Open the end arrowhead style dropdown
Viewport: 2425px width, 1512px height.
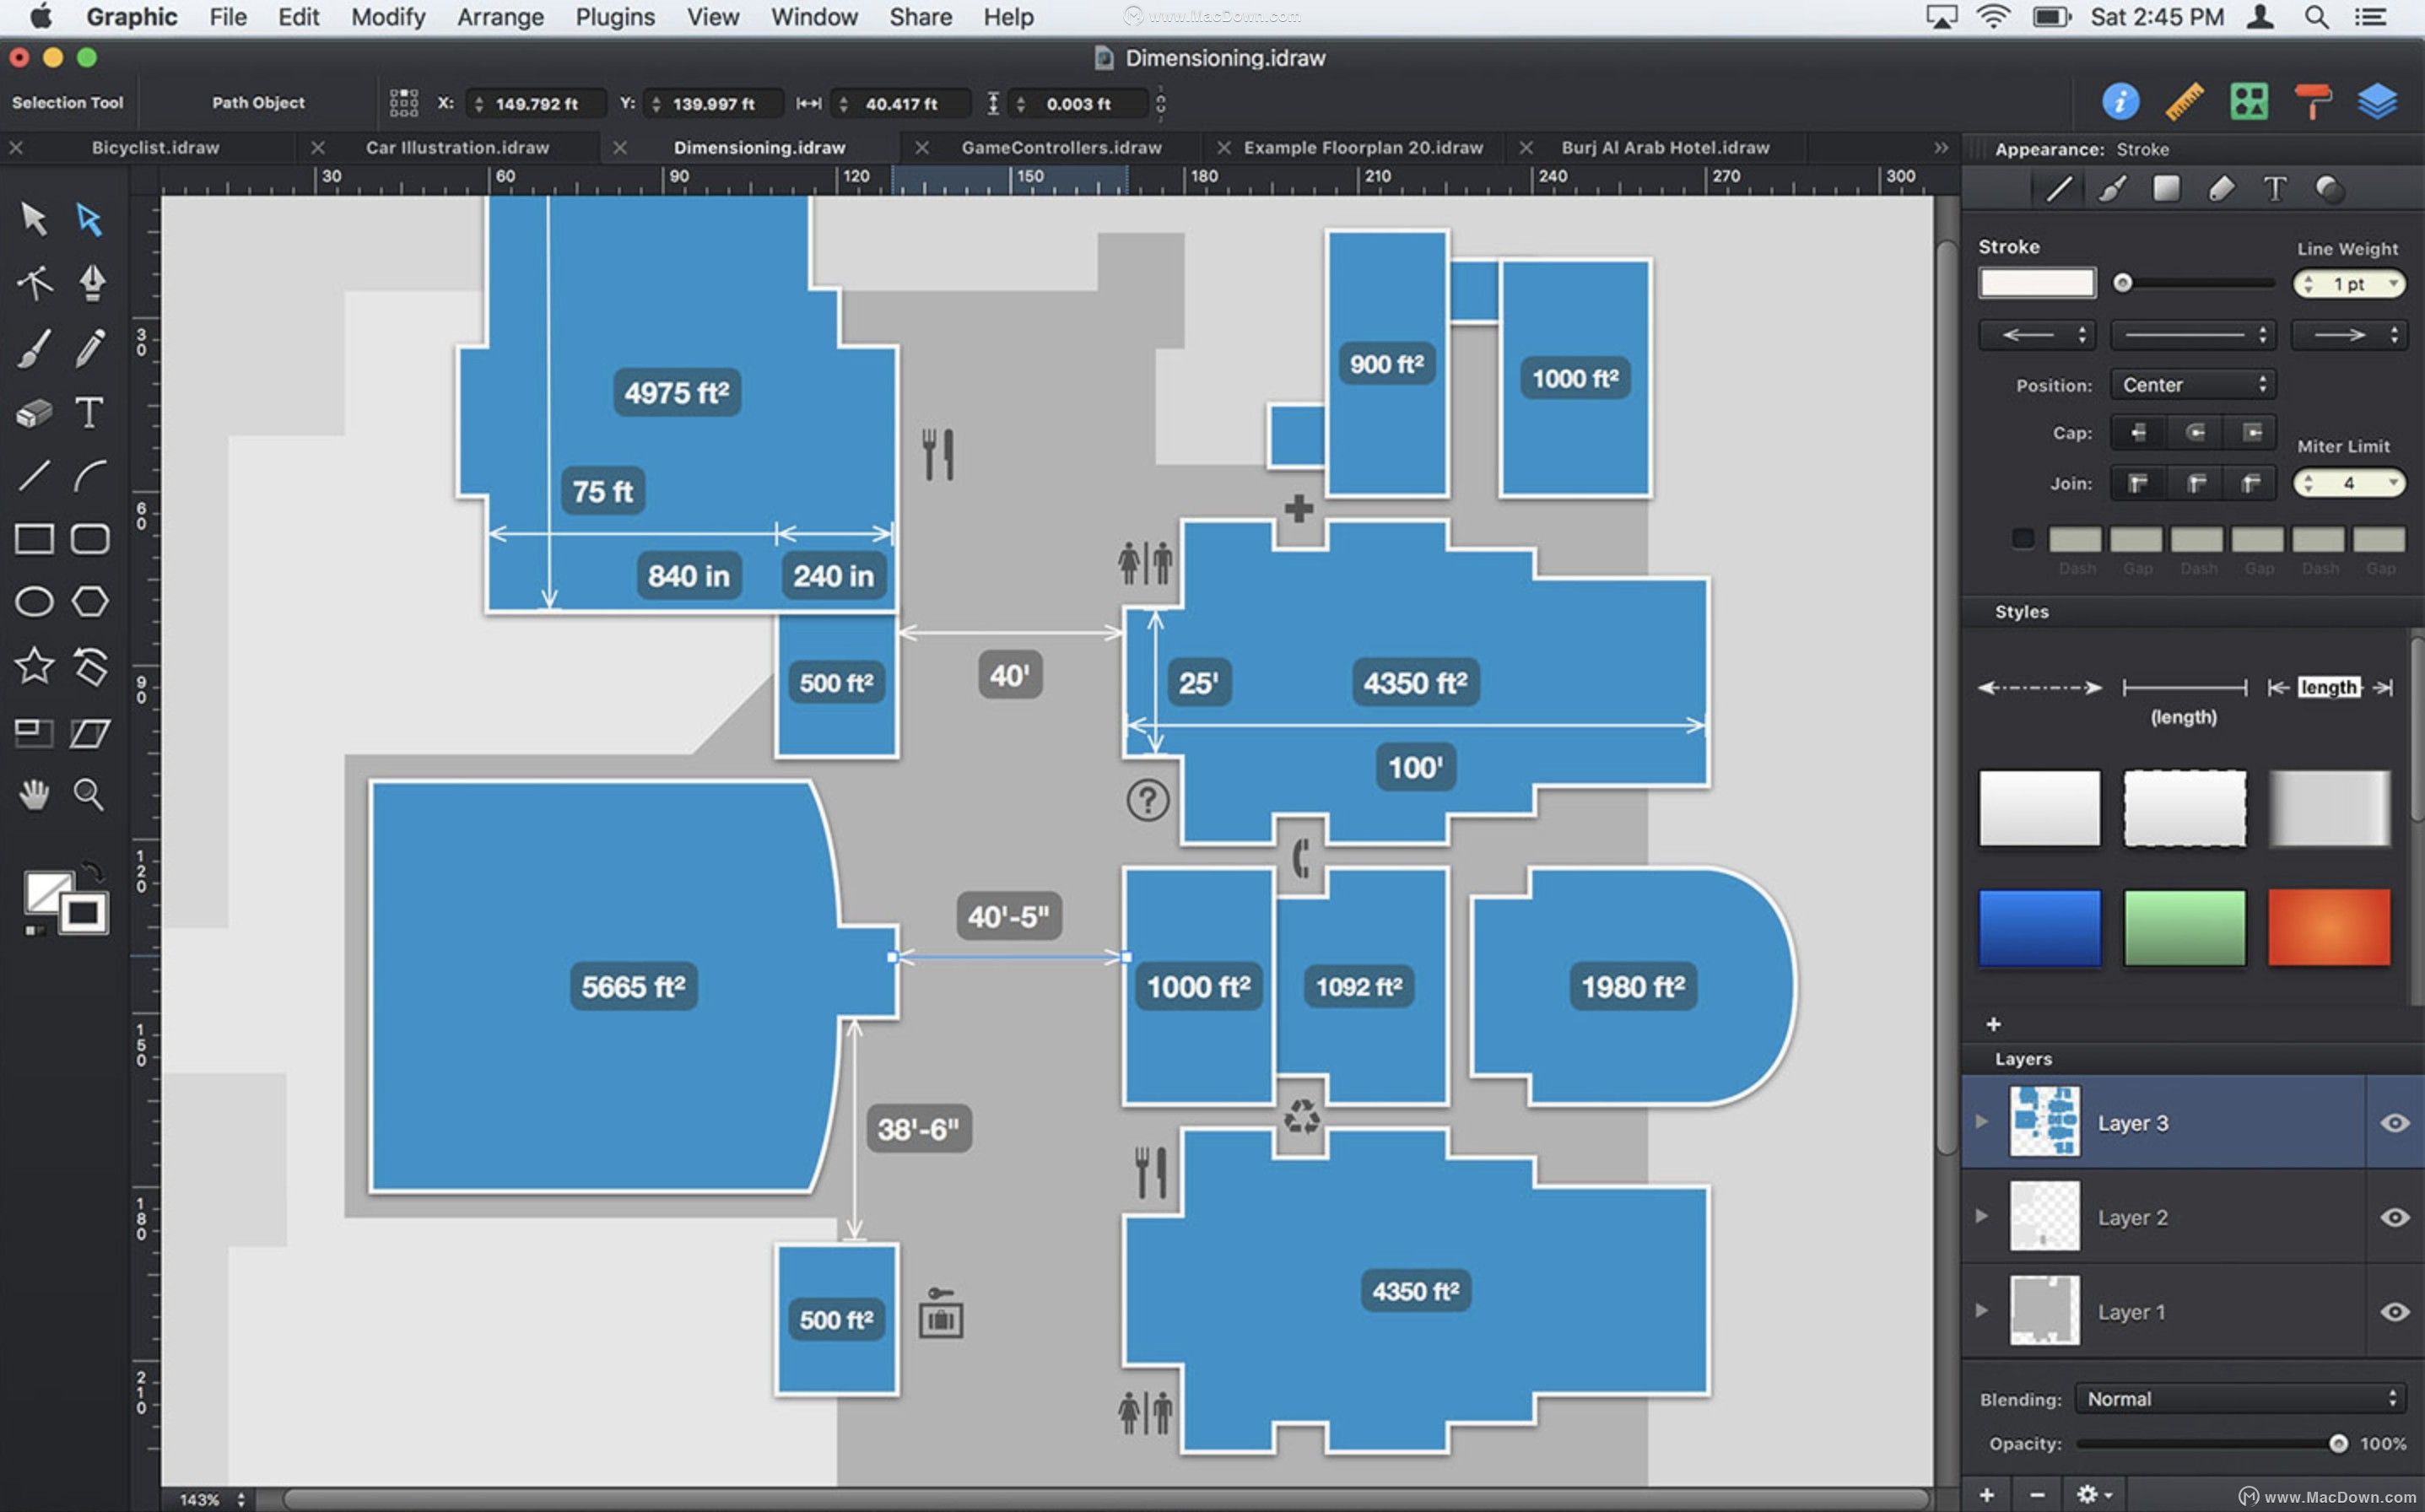click(2349, 335)
